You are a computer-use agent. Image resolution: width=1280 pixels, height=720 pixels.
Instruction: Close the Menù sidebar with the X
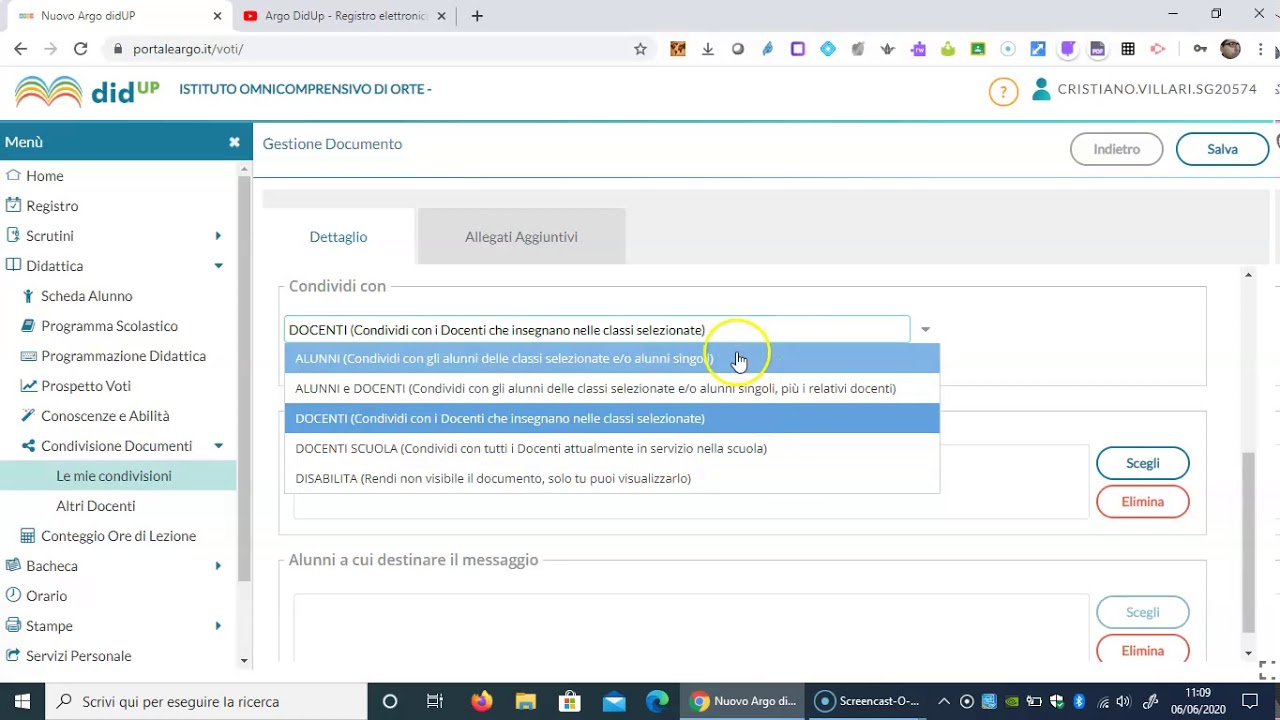[234, 142]
